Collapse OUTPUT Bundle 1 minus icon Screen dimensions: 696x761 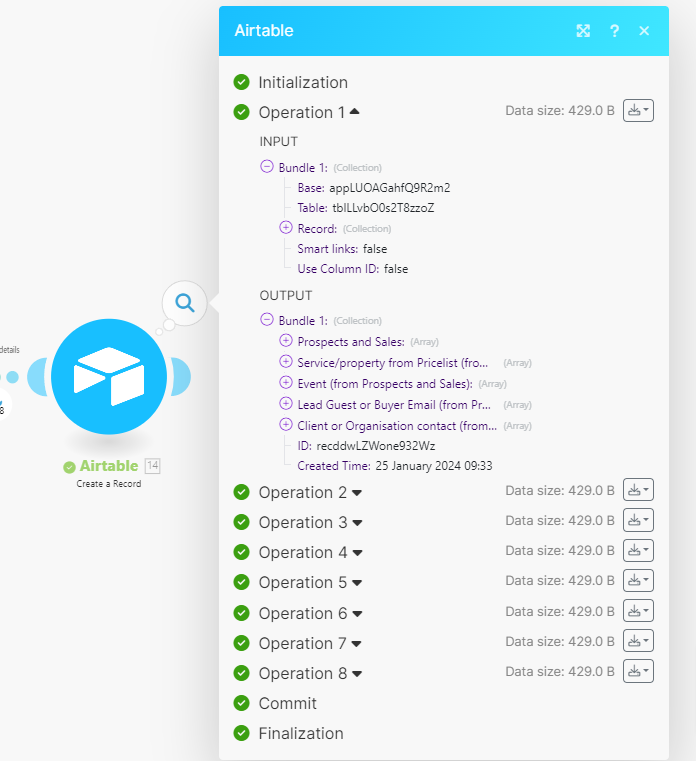[267, 319]
